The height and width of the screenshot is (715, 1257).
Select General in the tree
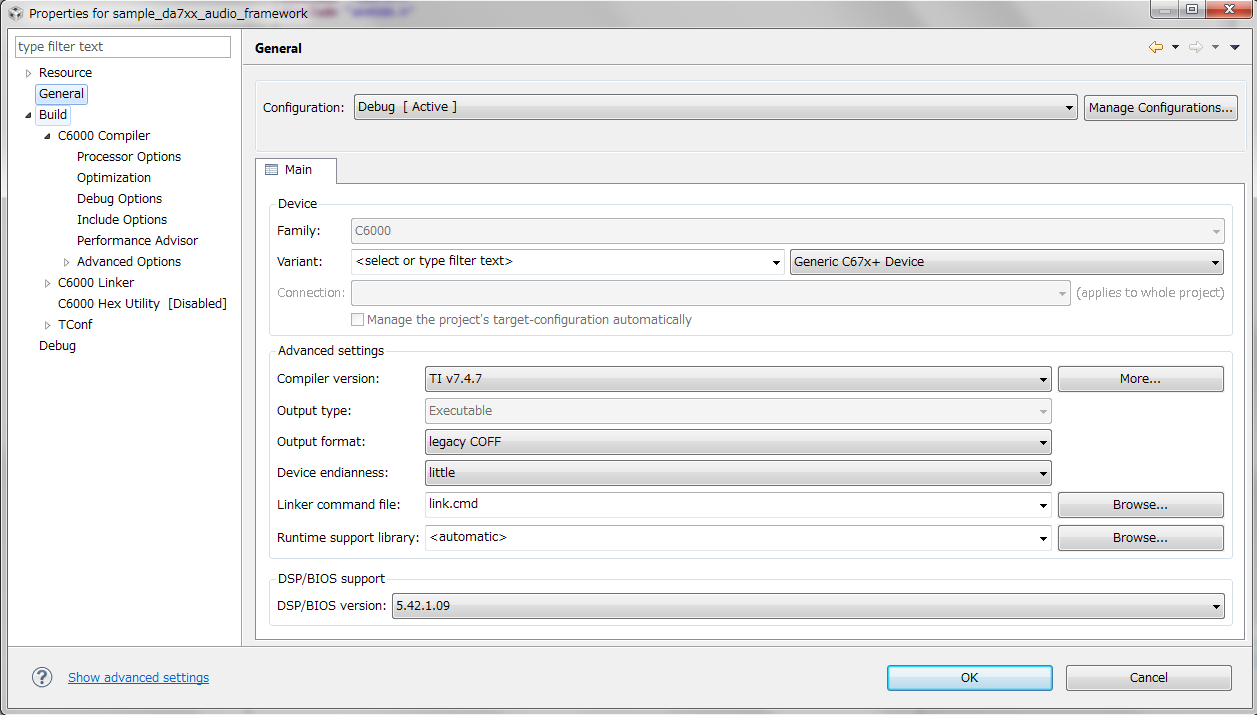(61, 94)
